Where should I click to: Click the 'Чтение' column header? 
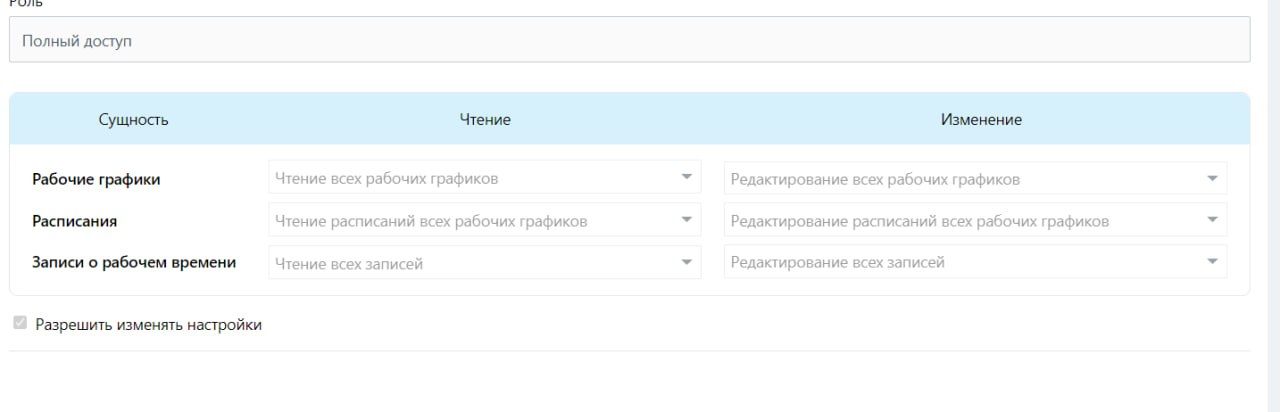point(485,120)
